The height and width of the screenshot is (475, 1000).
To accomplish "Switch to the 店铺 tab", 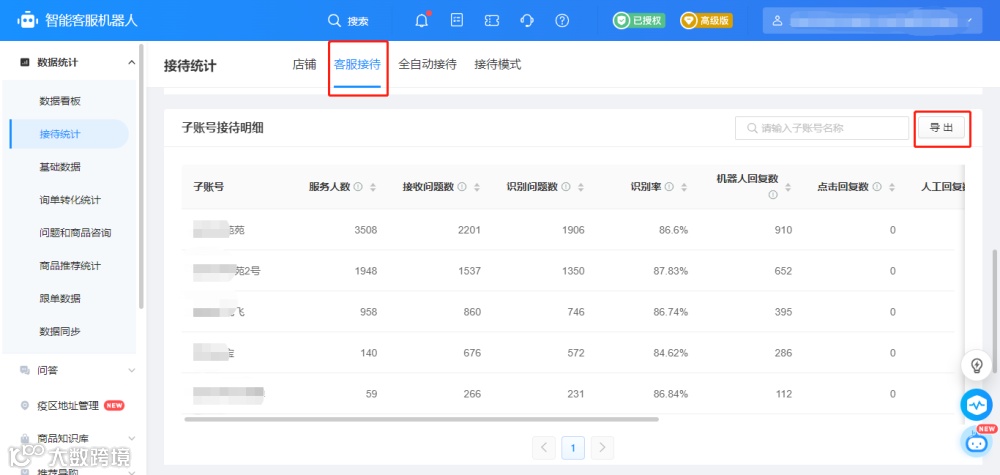I will (304, 64).
